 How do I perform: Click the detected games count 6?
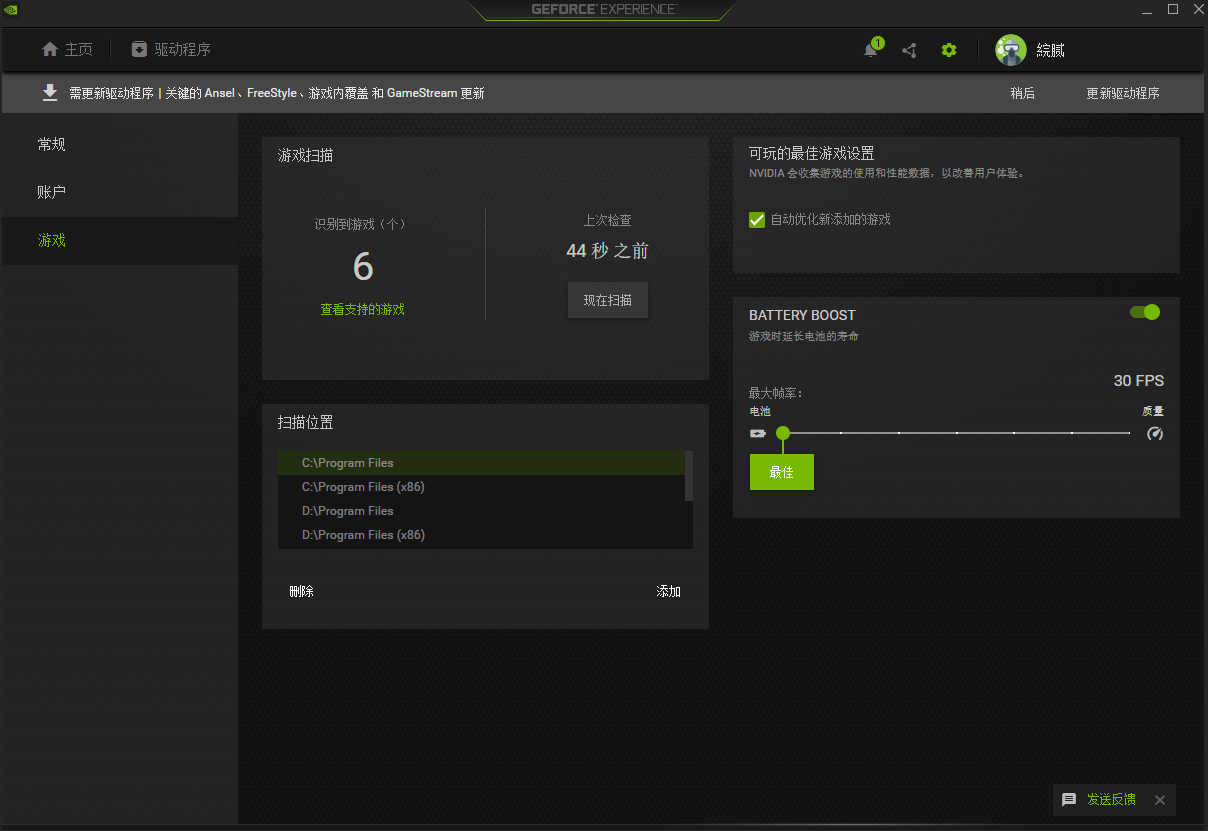pos(363,267)
